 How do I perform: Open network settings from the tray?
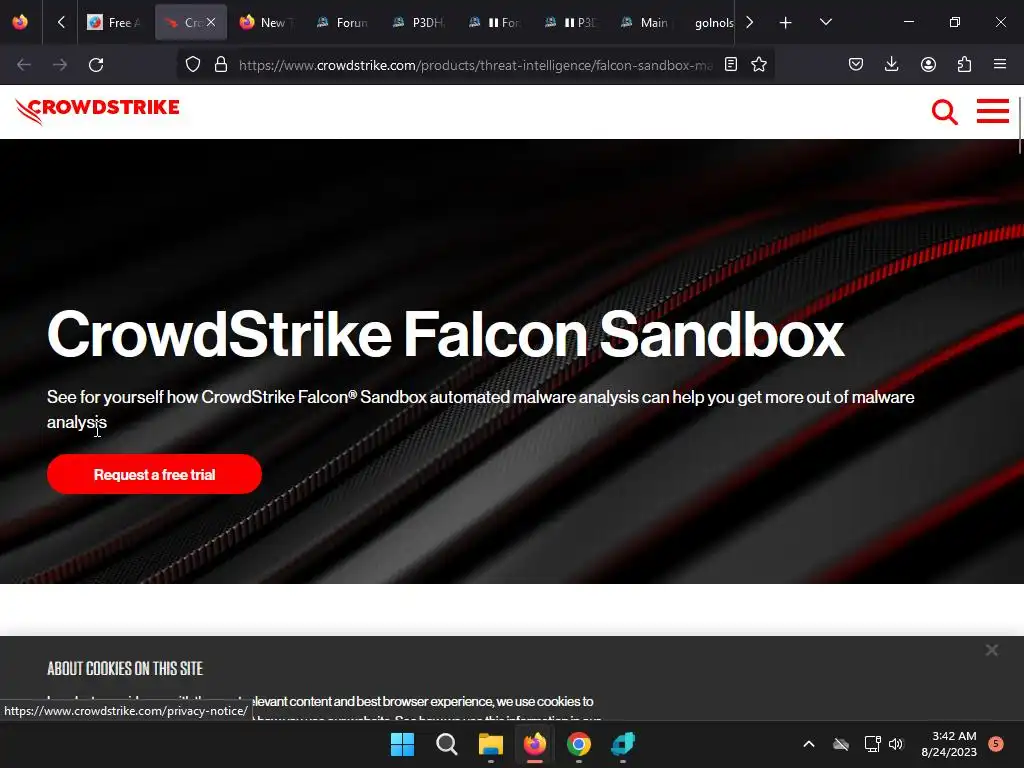click(x=872, y=744)
